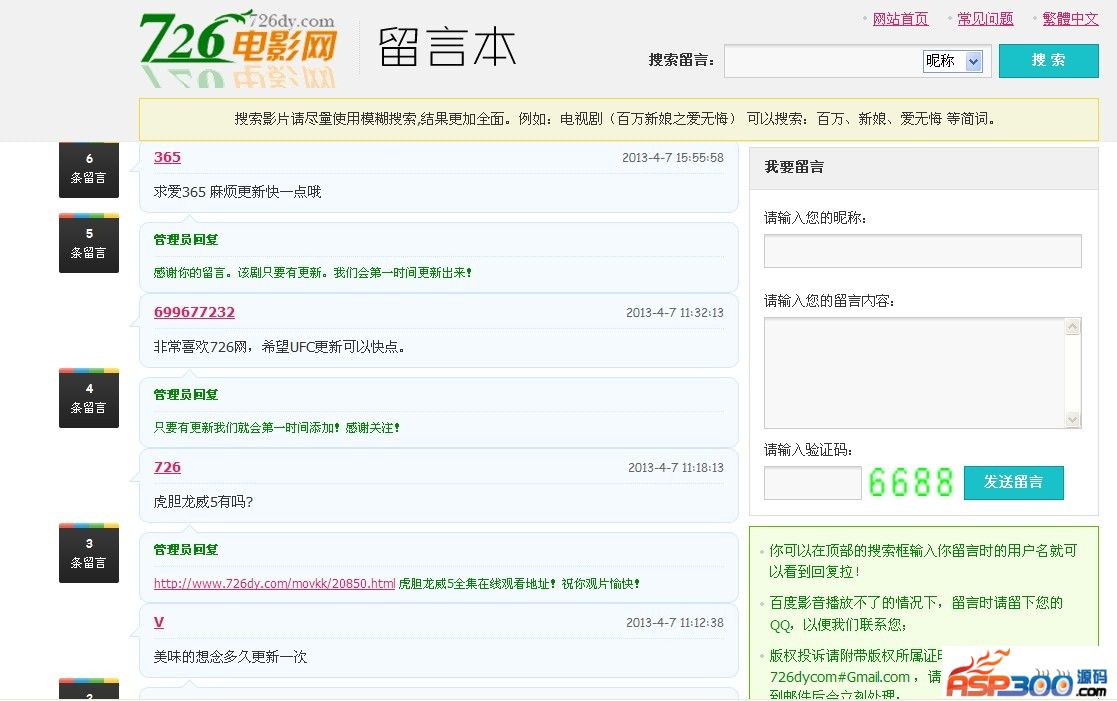Open the 726dy.com movkk/20850.html link
Viewport: 1117px width, 701px height.
[274, 583]
